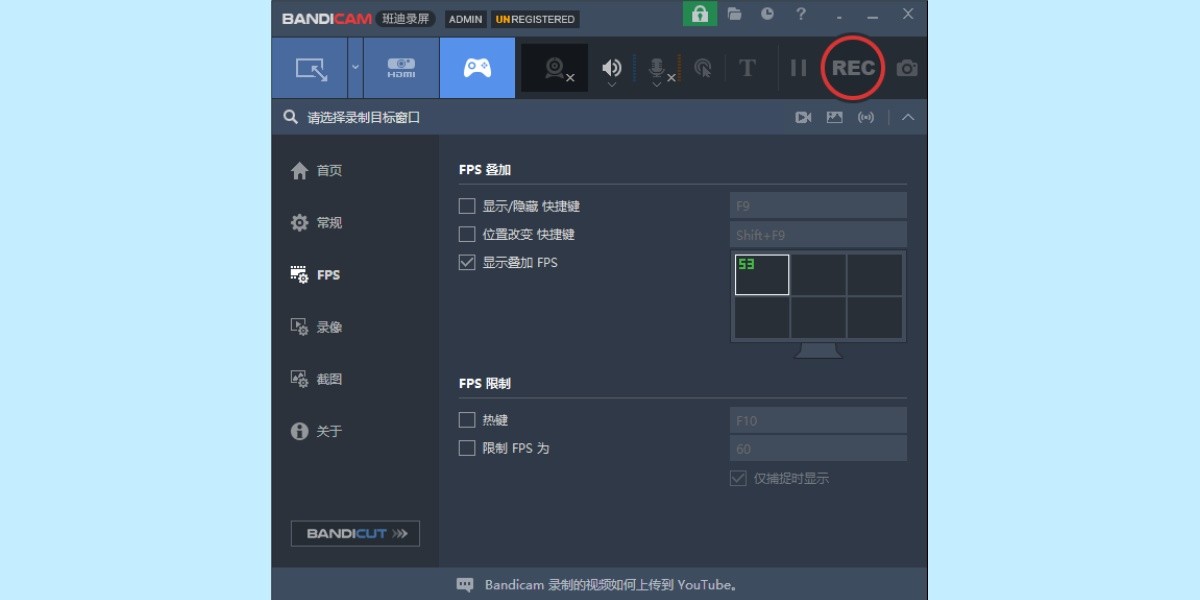The height and width of the screenshot is (600, 1200).
Task: Click the REC record button
Action: (852, 67)
